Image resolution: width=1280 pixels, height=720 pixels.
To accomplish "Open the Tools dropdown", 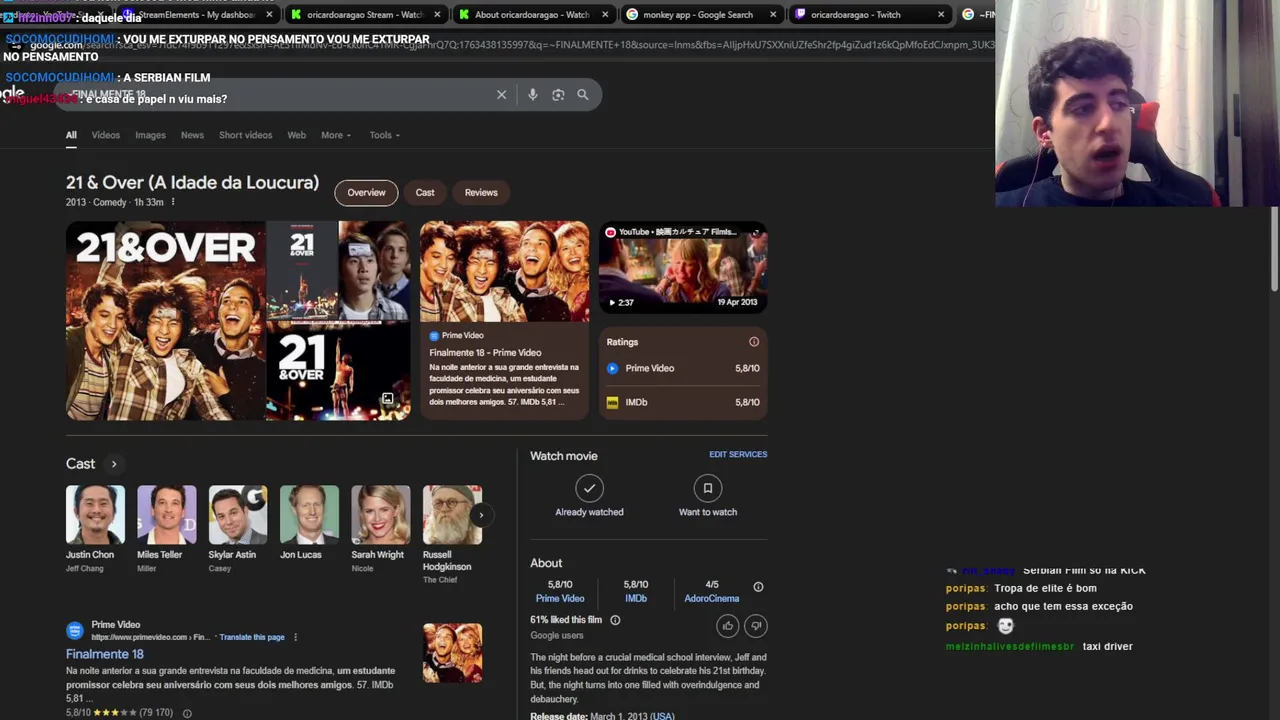I will (x=384, y=135).
